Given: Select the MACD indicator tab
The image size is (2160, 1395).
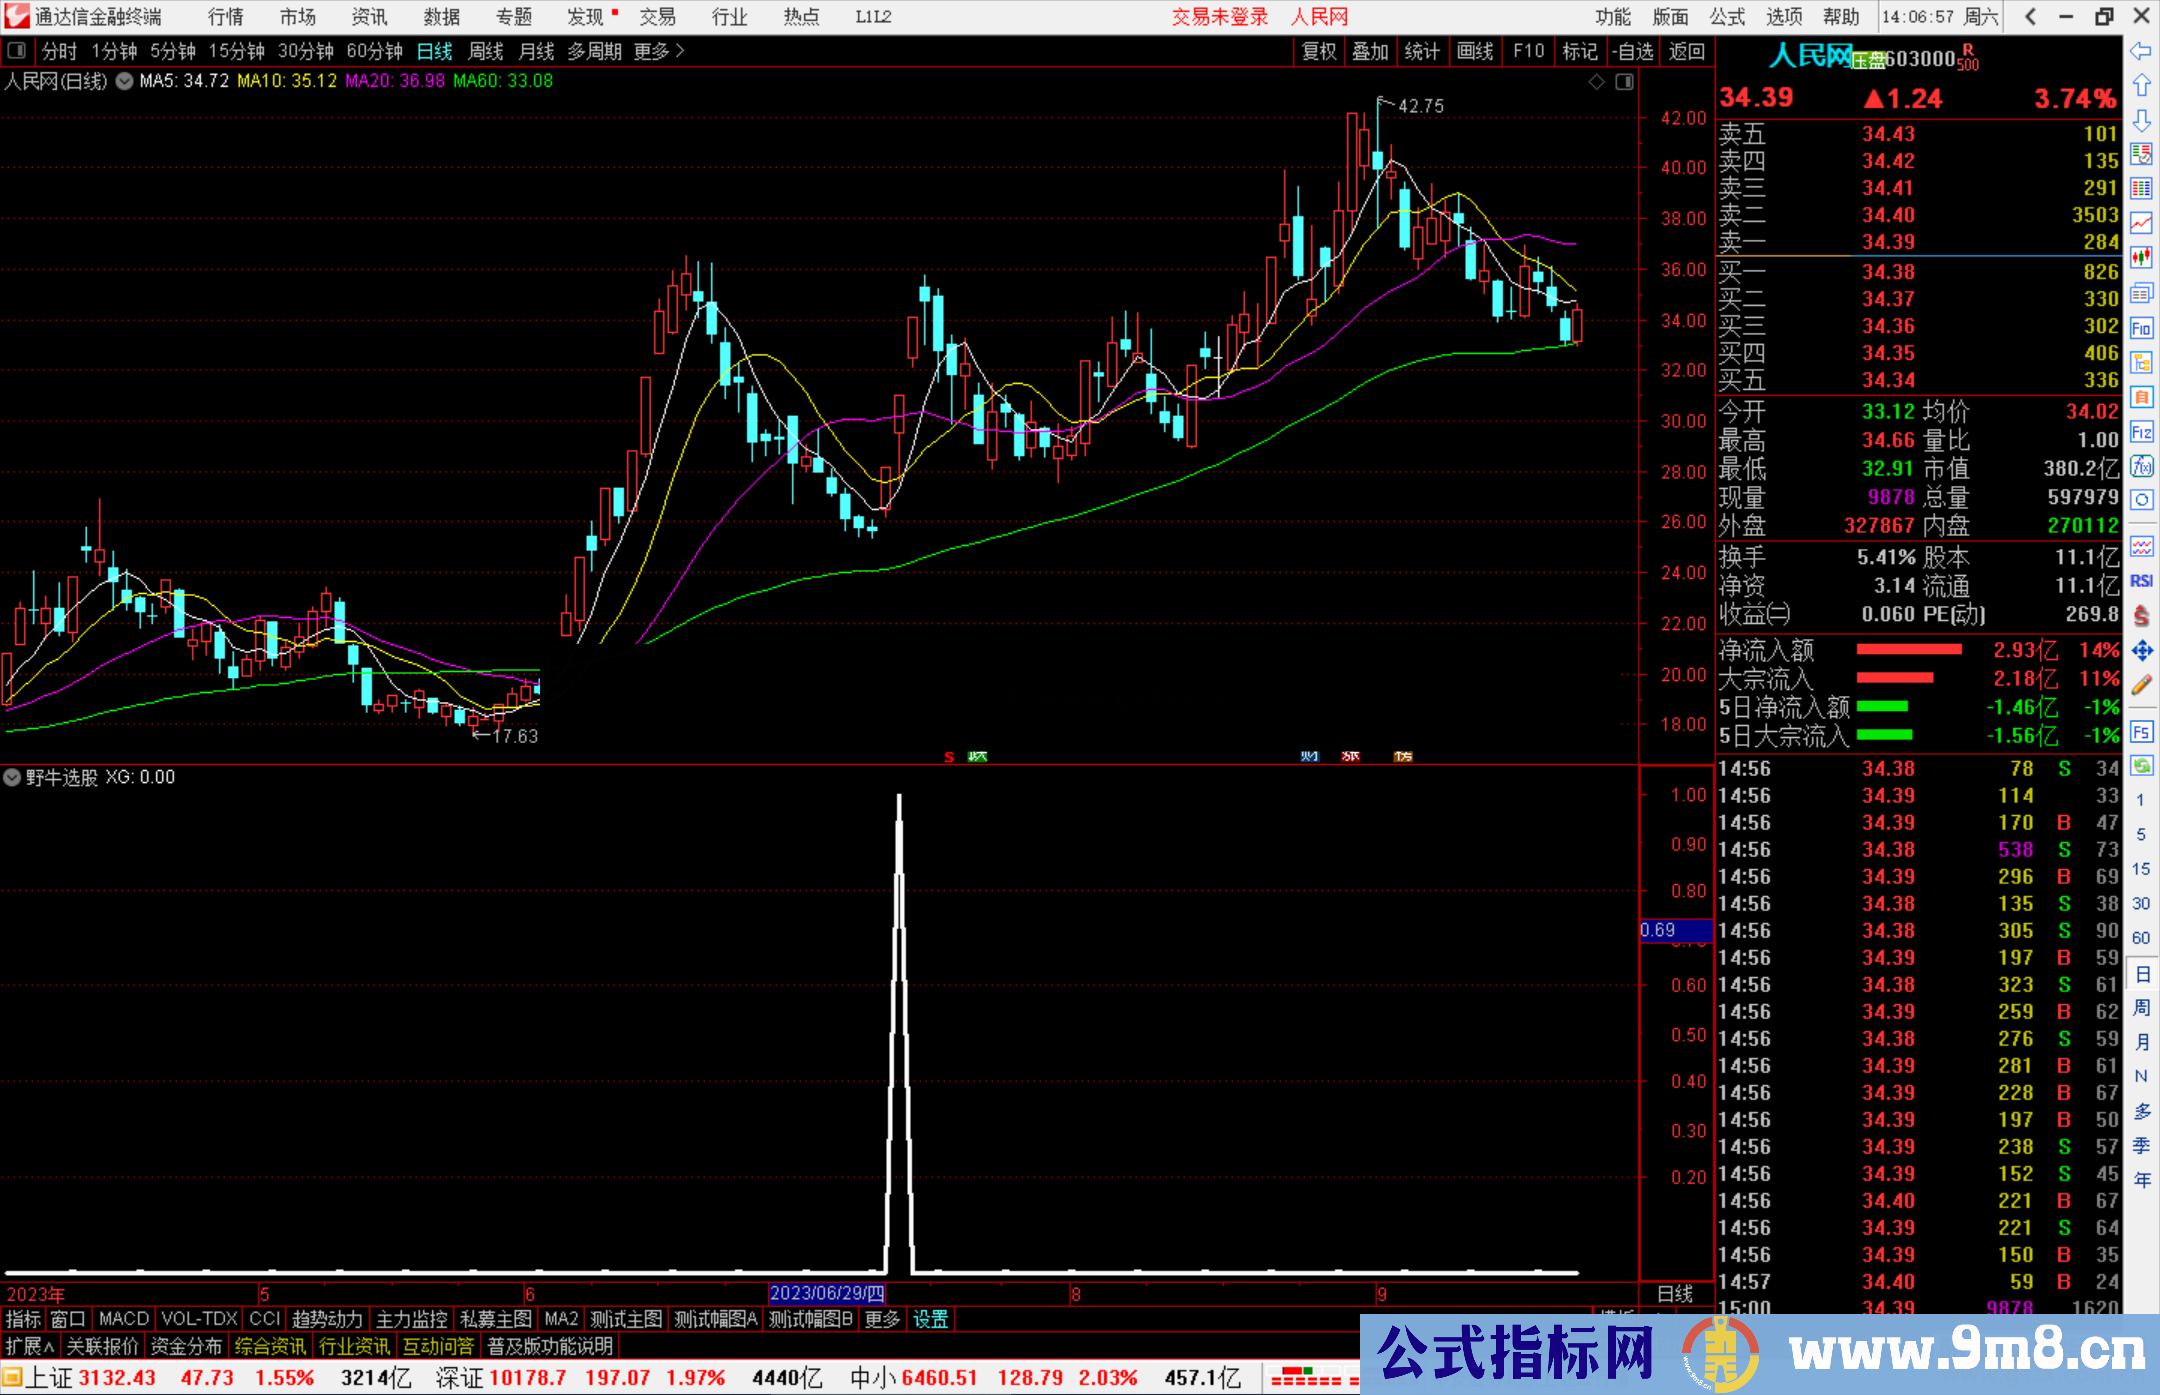Looking at the screenshot, I should tap(123, 1319).
